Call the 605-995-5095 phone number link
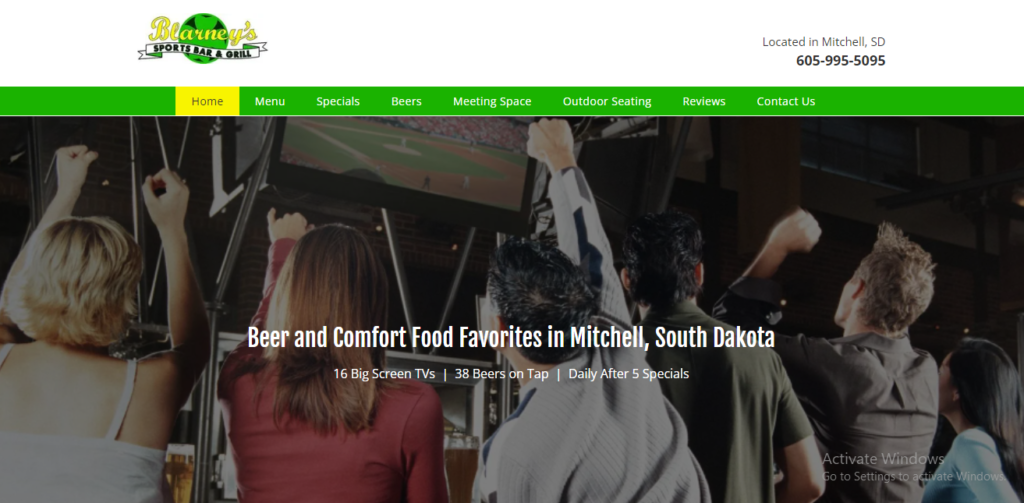This screenshot has height=503, width=1024. coord(840,61)
